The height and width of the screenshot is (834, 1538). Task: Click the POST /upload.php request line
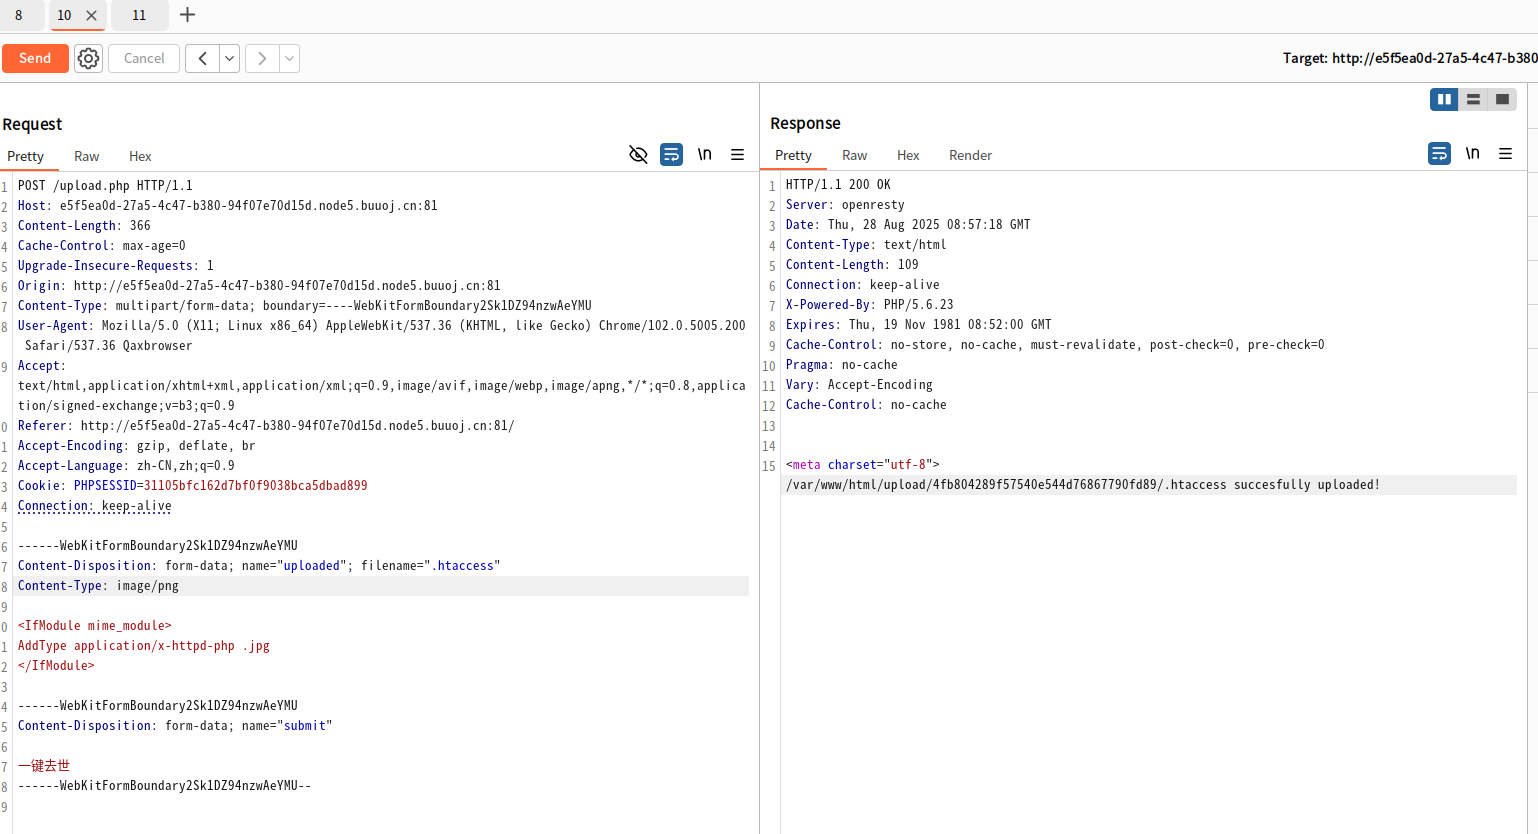[x=105, y=186]
